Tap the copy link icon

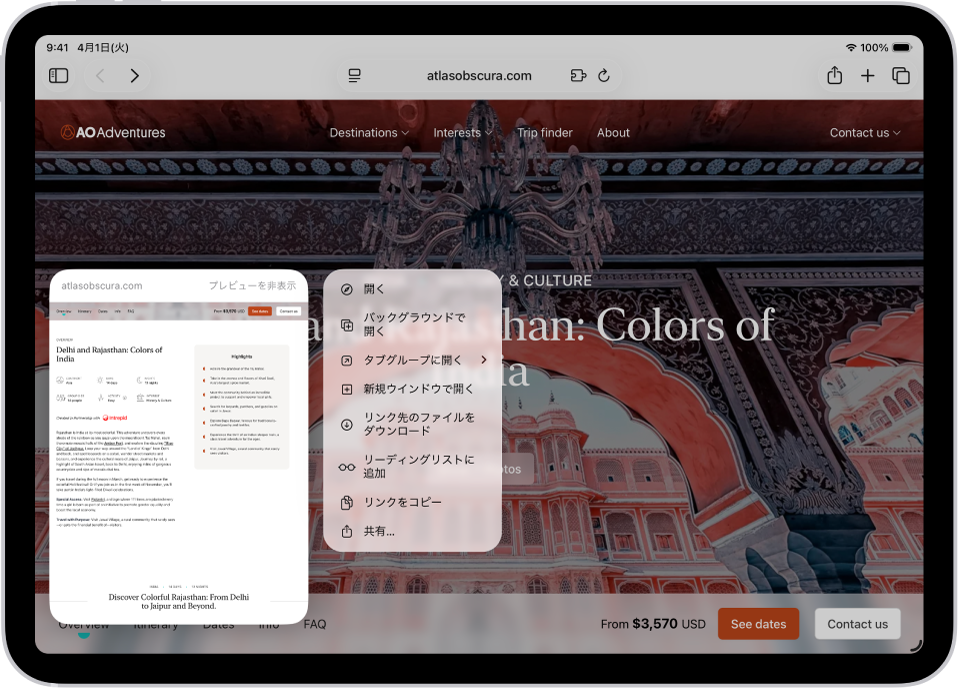coord(347,503)
